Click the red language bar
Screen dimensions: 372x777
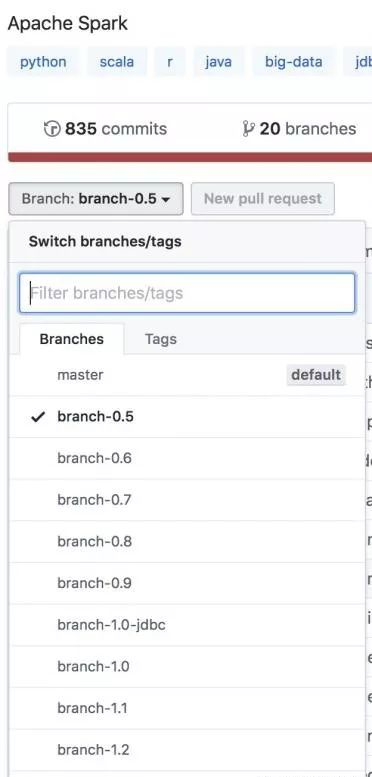(x=190, y=157)
